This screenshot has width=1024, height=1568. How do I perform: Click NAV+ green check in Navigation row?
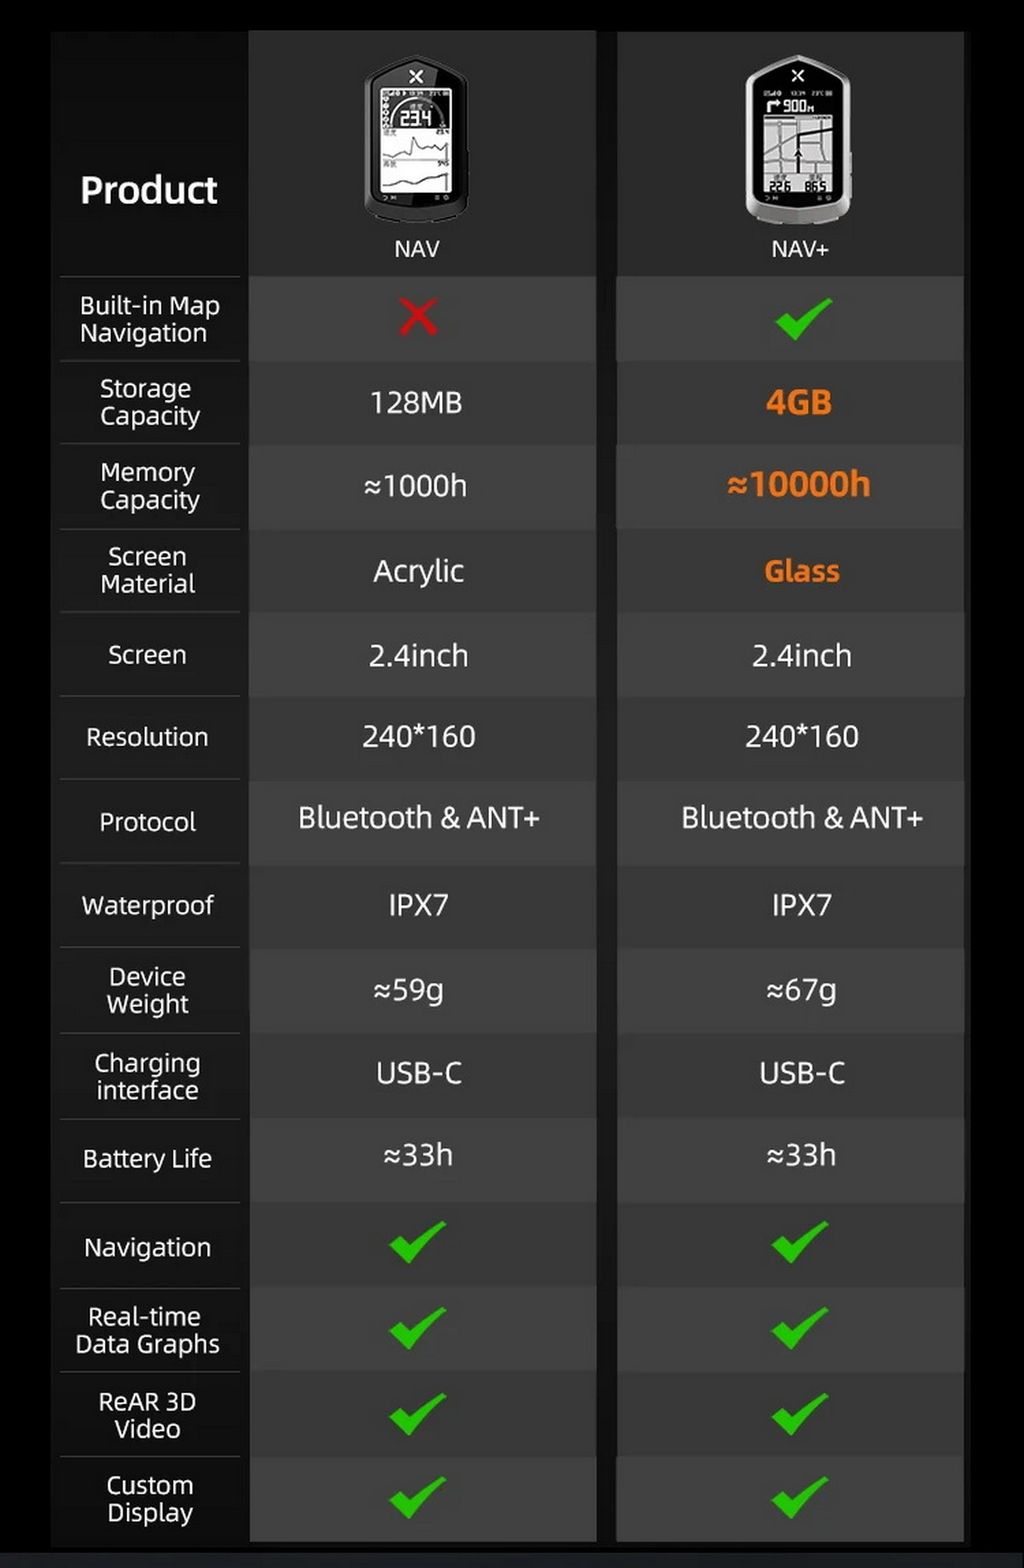[x=800, y=1242]
